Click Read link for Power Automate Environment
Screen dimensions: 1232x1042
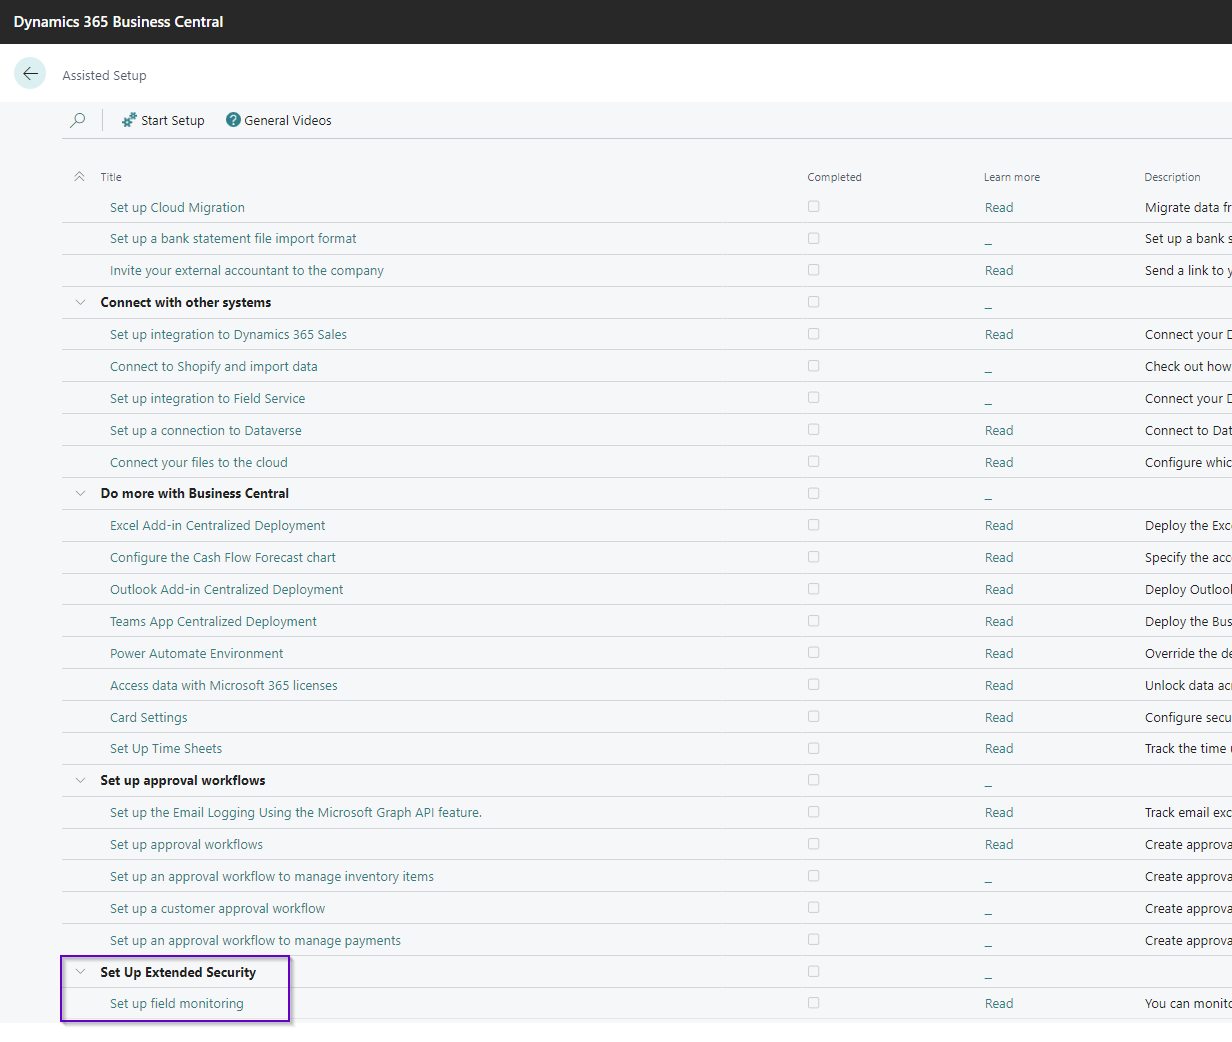(998, 653)
